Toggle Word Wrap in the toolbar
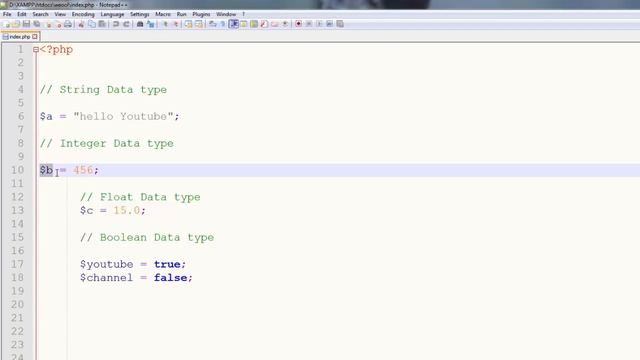640x360 pixels. 213,24
